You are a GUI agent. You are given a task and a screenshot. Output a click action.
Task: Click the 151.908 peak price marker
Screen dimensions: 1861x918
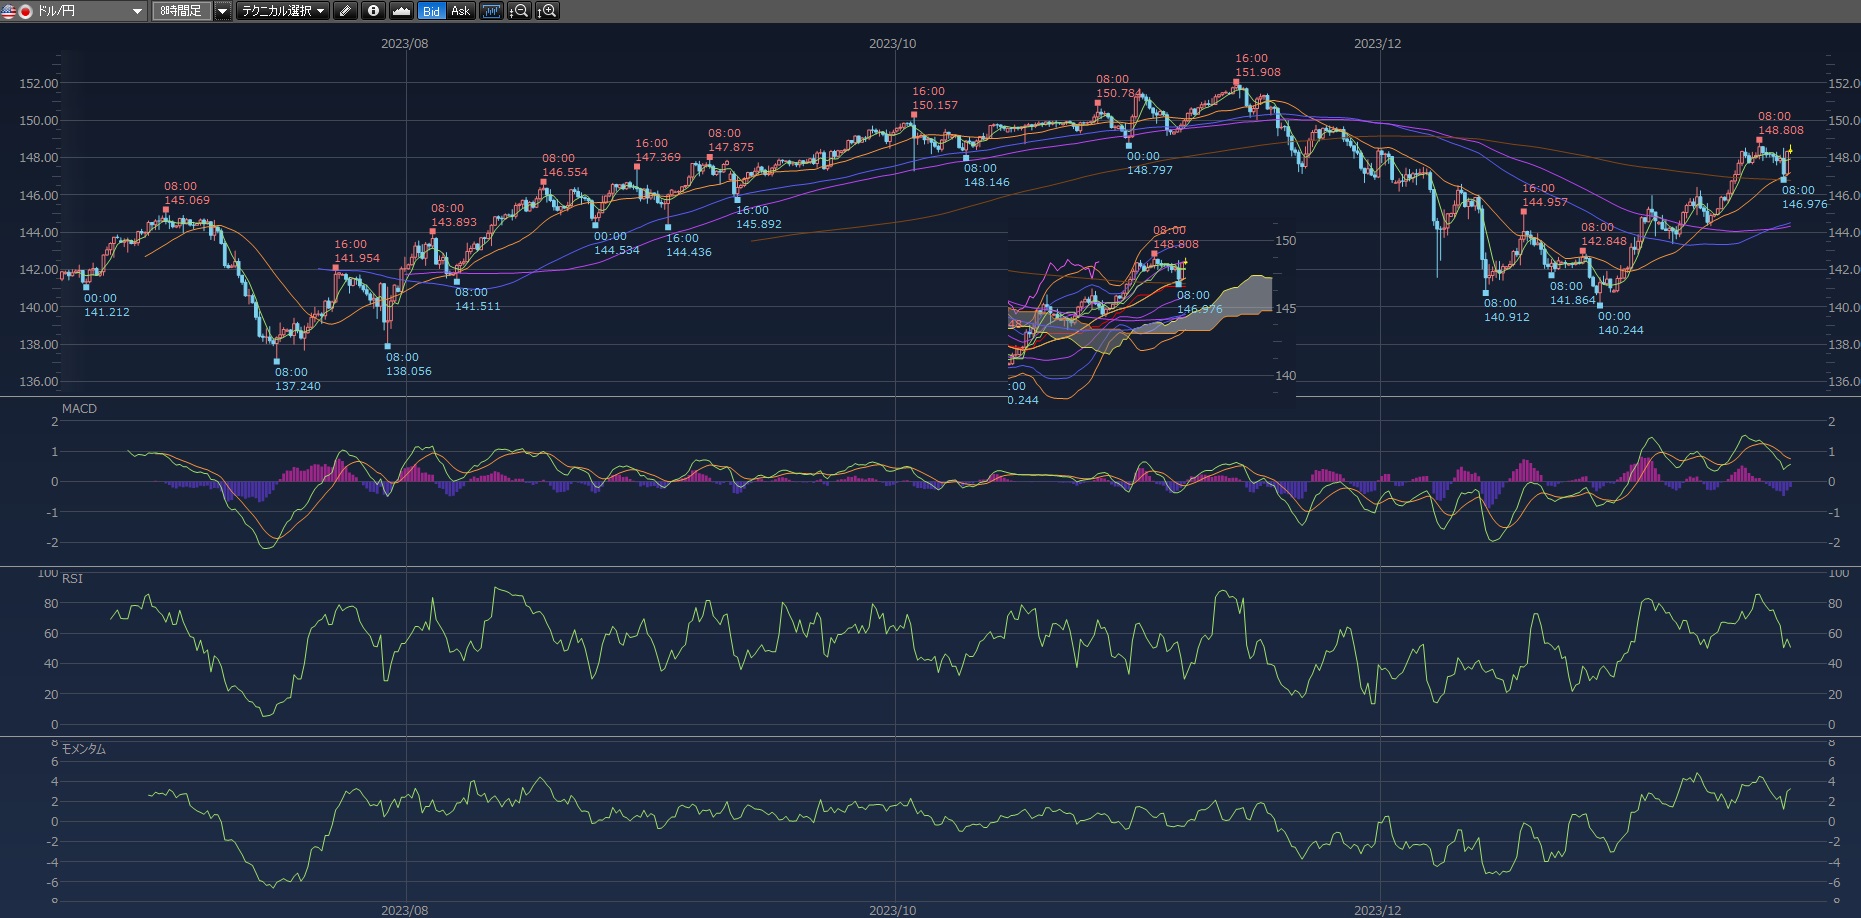coord(1257,72)
